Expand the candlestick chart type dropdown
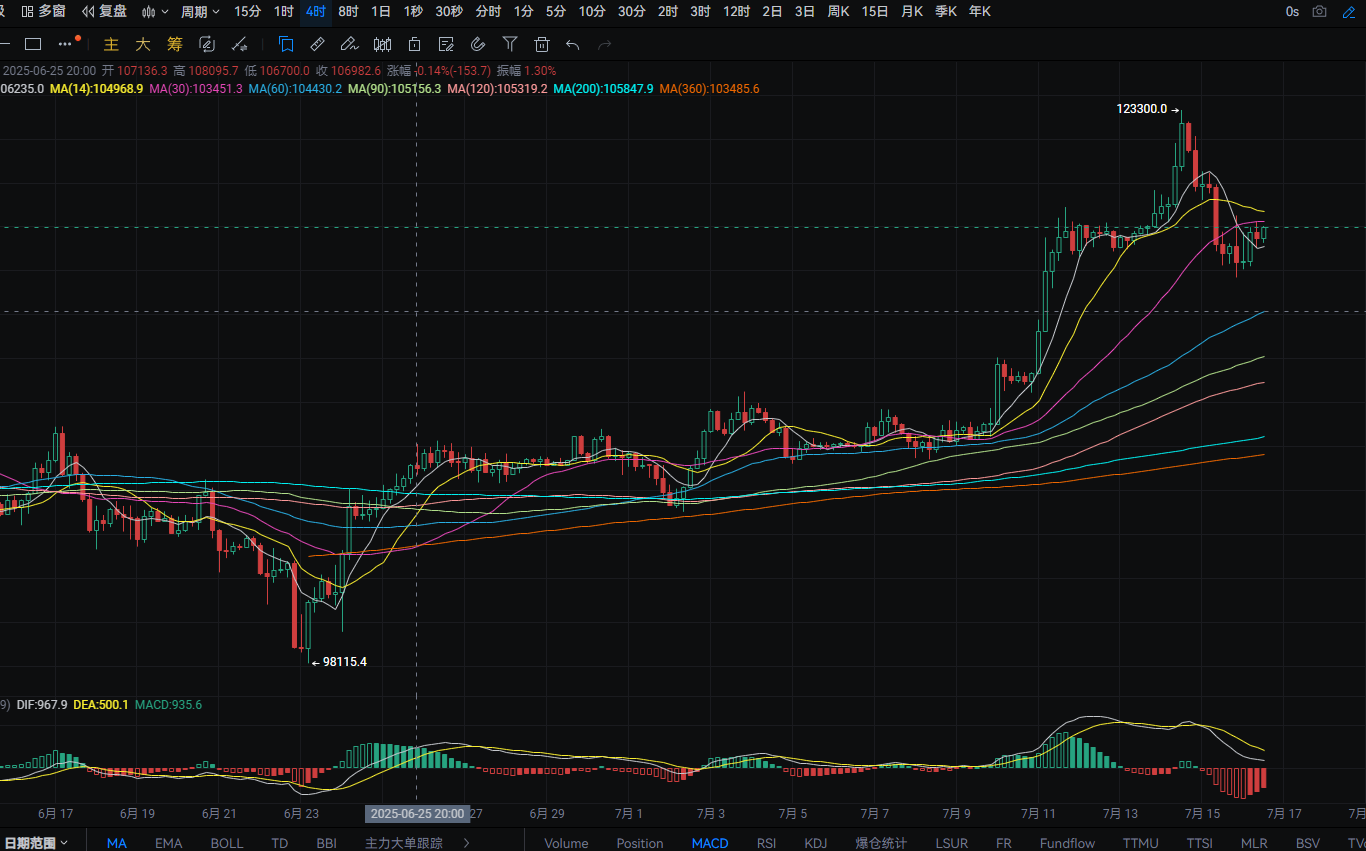Screen dimensions: 1366x851 pos(155,12)
